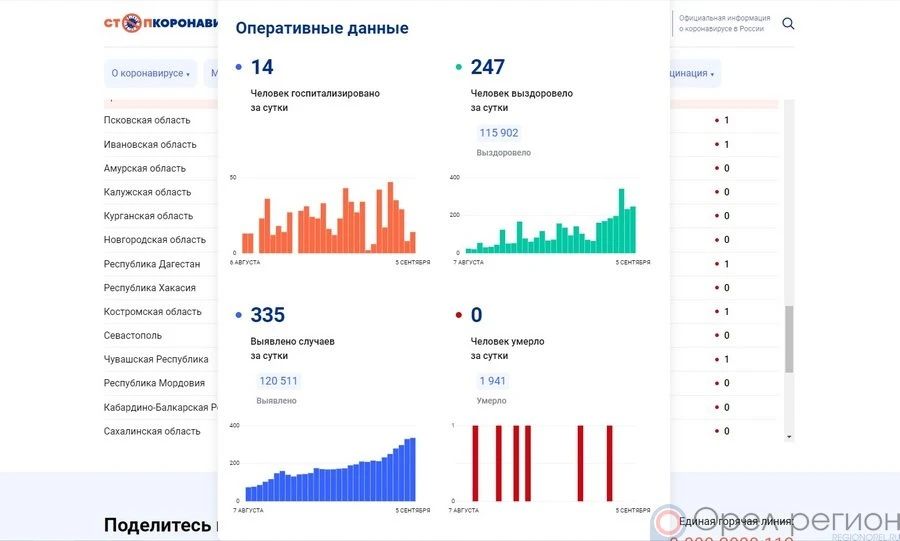Click the Стопкоронавирус site logo

(160, 23)
